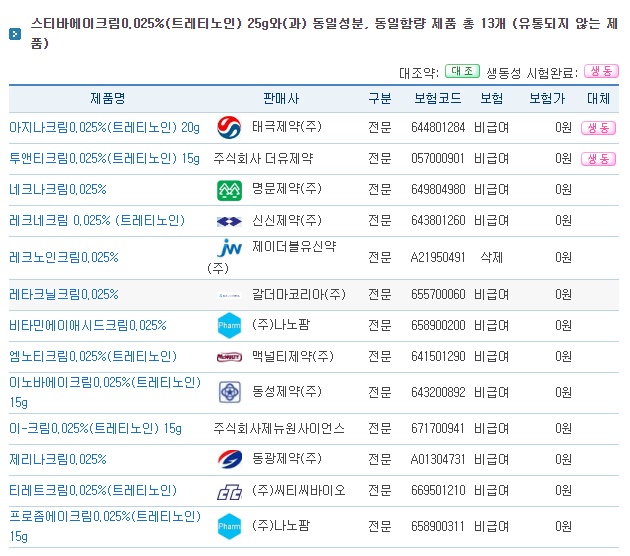Click insurance code A21950491
The width and height of the screenshot is (630, 556).
point(438,257)
